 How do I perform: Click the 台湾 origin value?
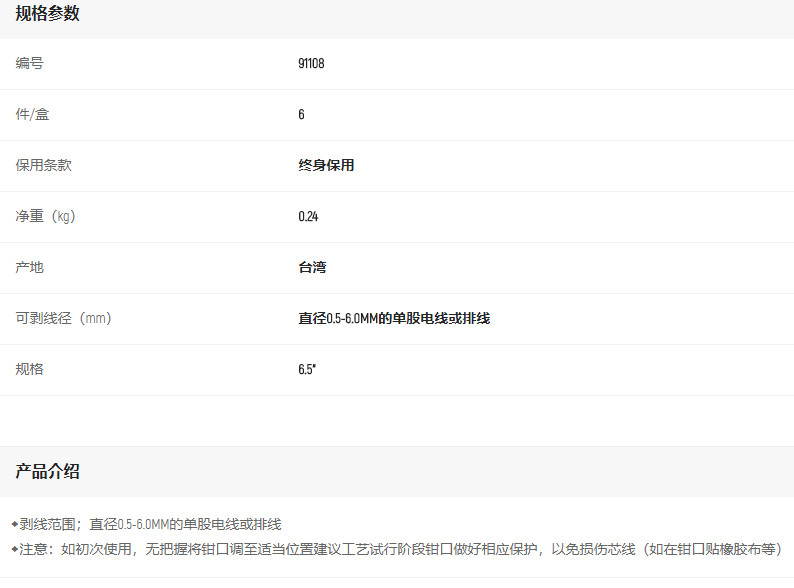[x=312, y=268]
